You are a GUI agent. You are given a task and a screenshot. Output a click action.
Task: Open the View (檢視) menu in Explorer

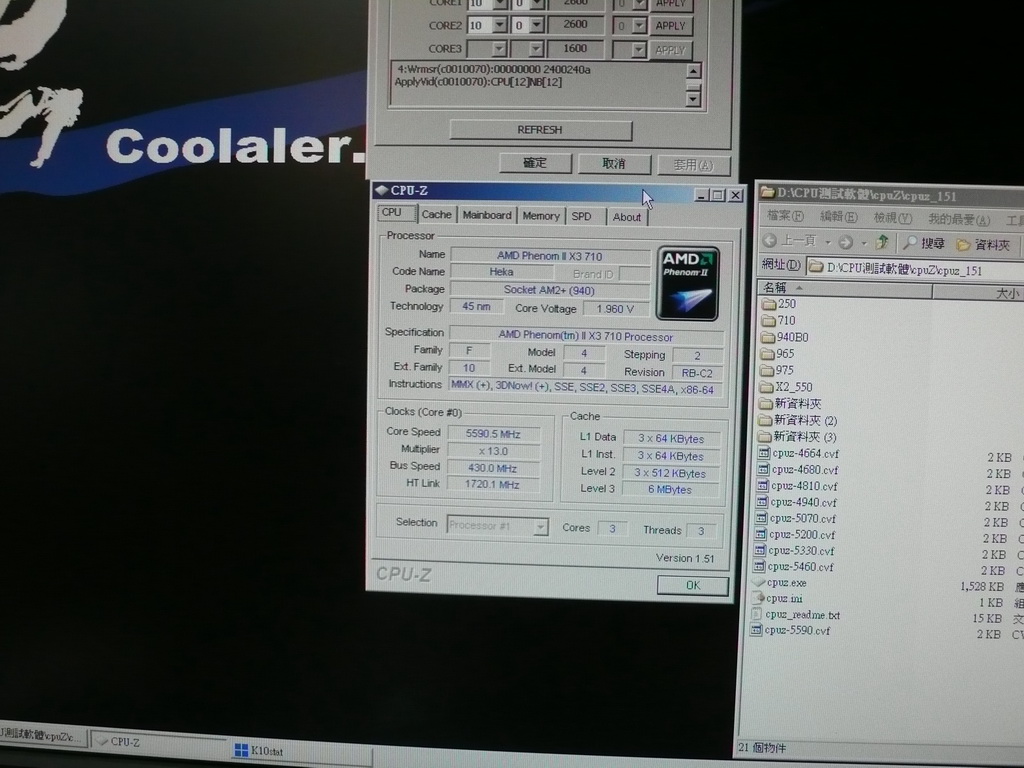pos(893,218)
